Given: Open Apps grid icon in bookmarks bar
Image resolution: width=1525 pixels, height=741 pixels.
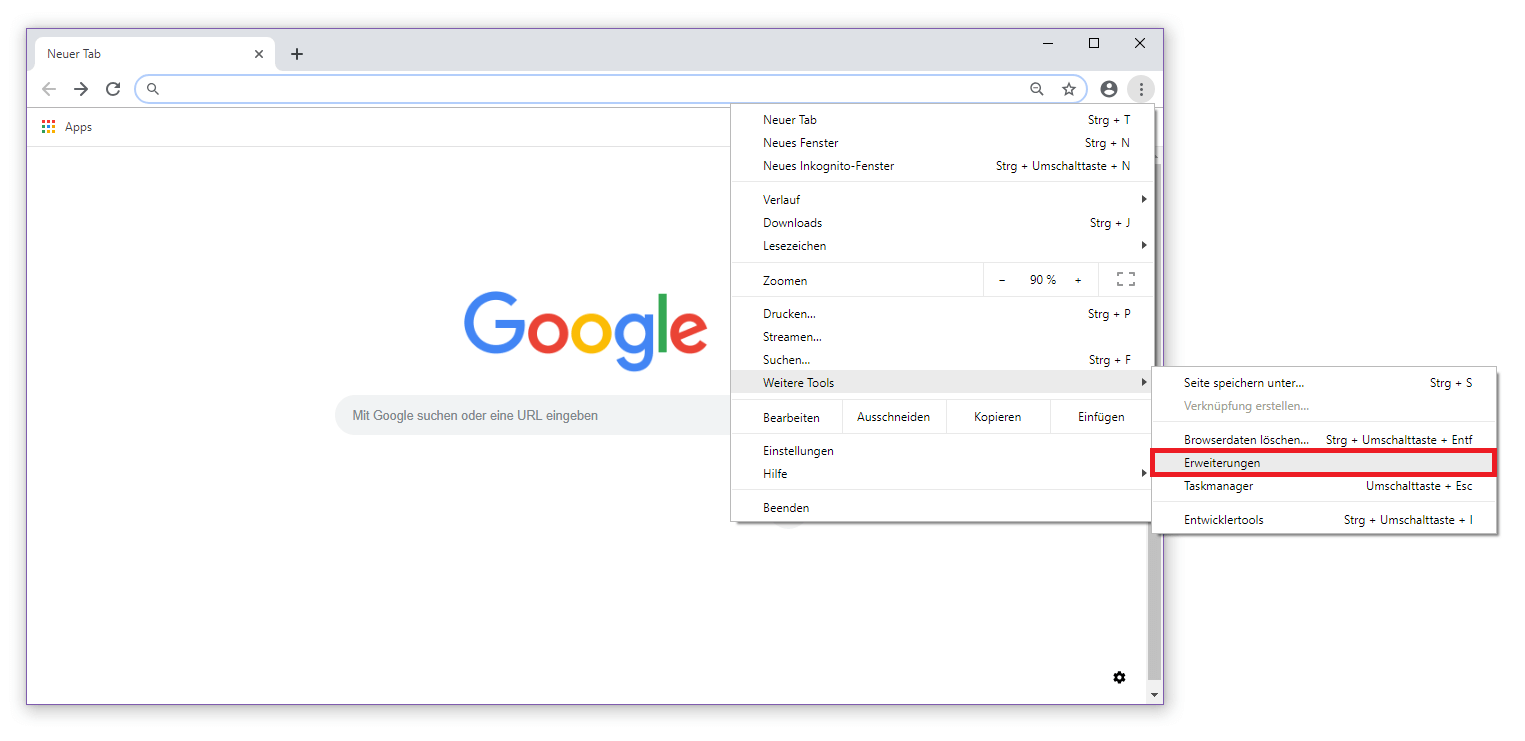Looking at the screenshot, I should click(48, 127).
